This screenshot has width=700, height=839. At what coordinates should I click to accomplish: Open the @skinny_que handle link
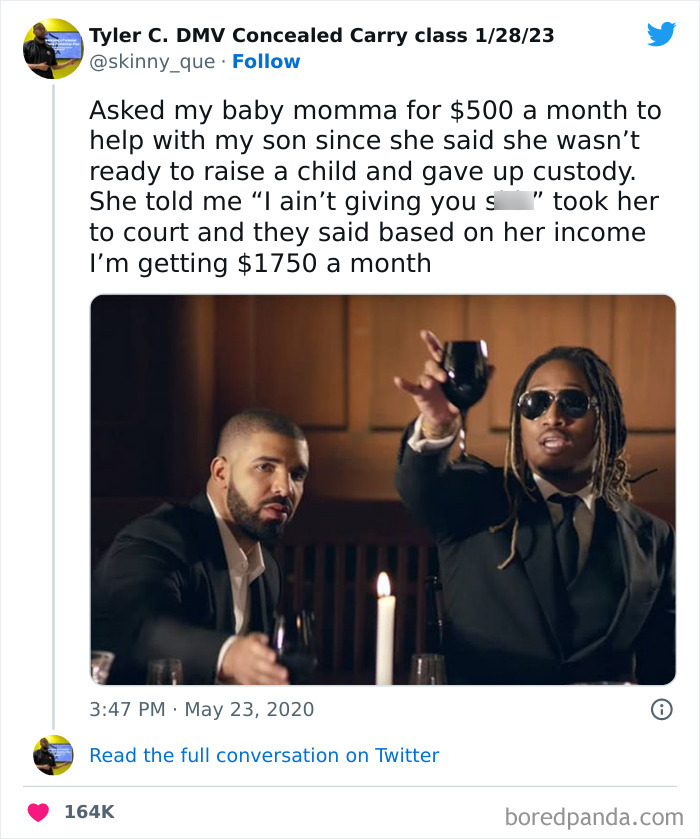coord(152,62)
